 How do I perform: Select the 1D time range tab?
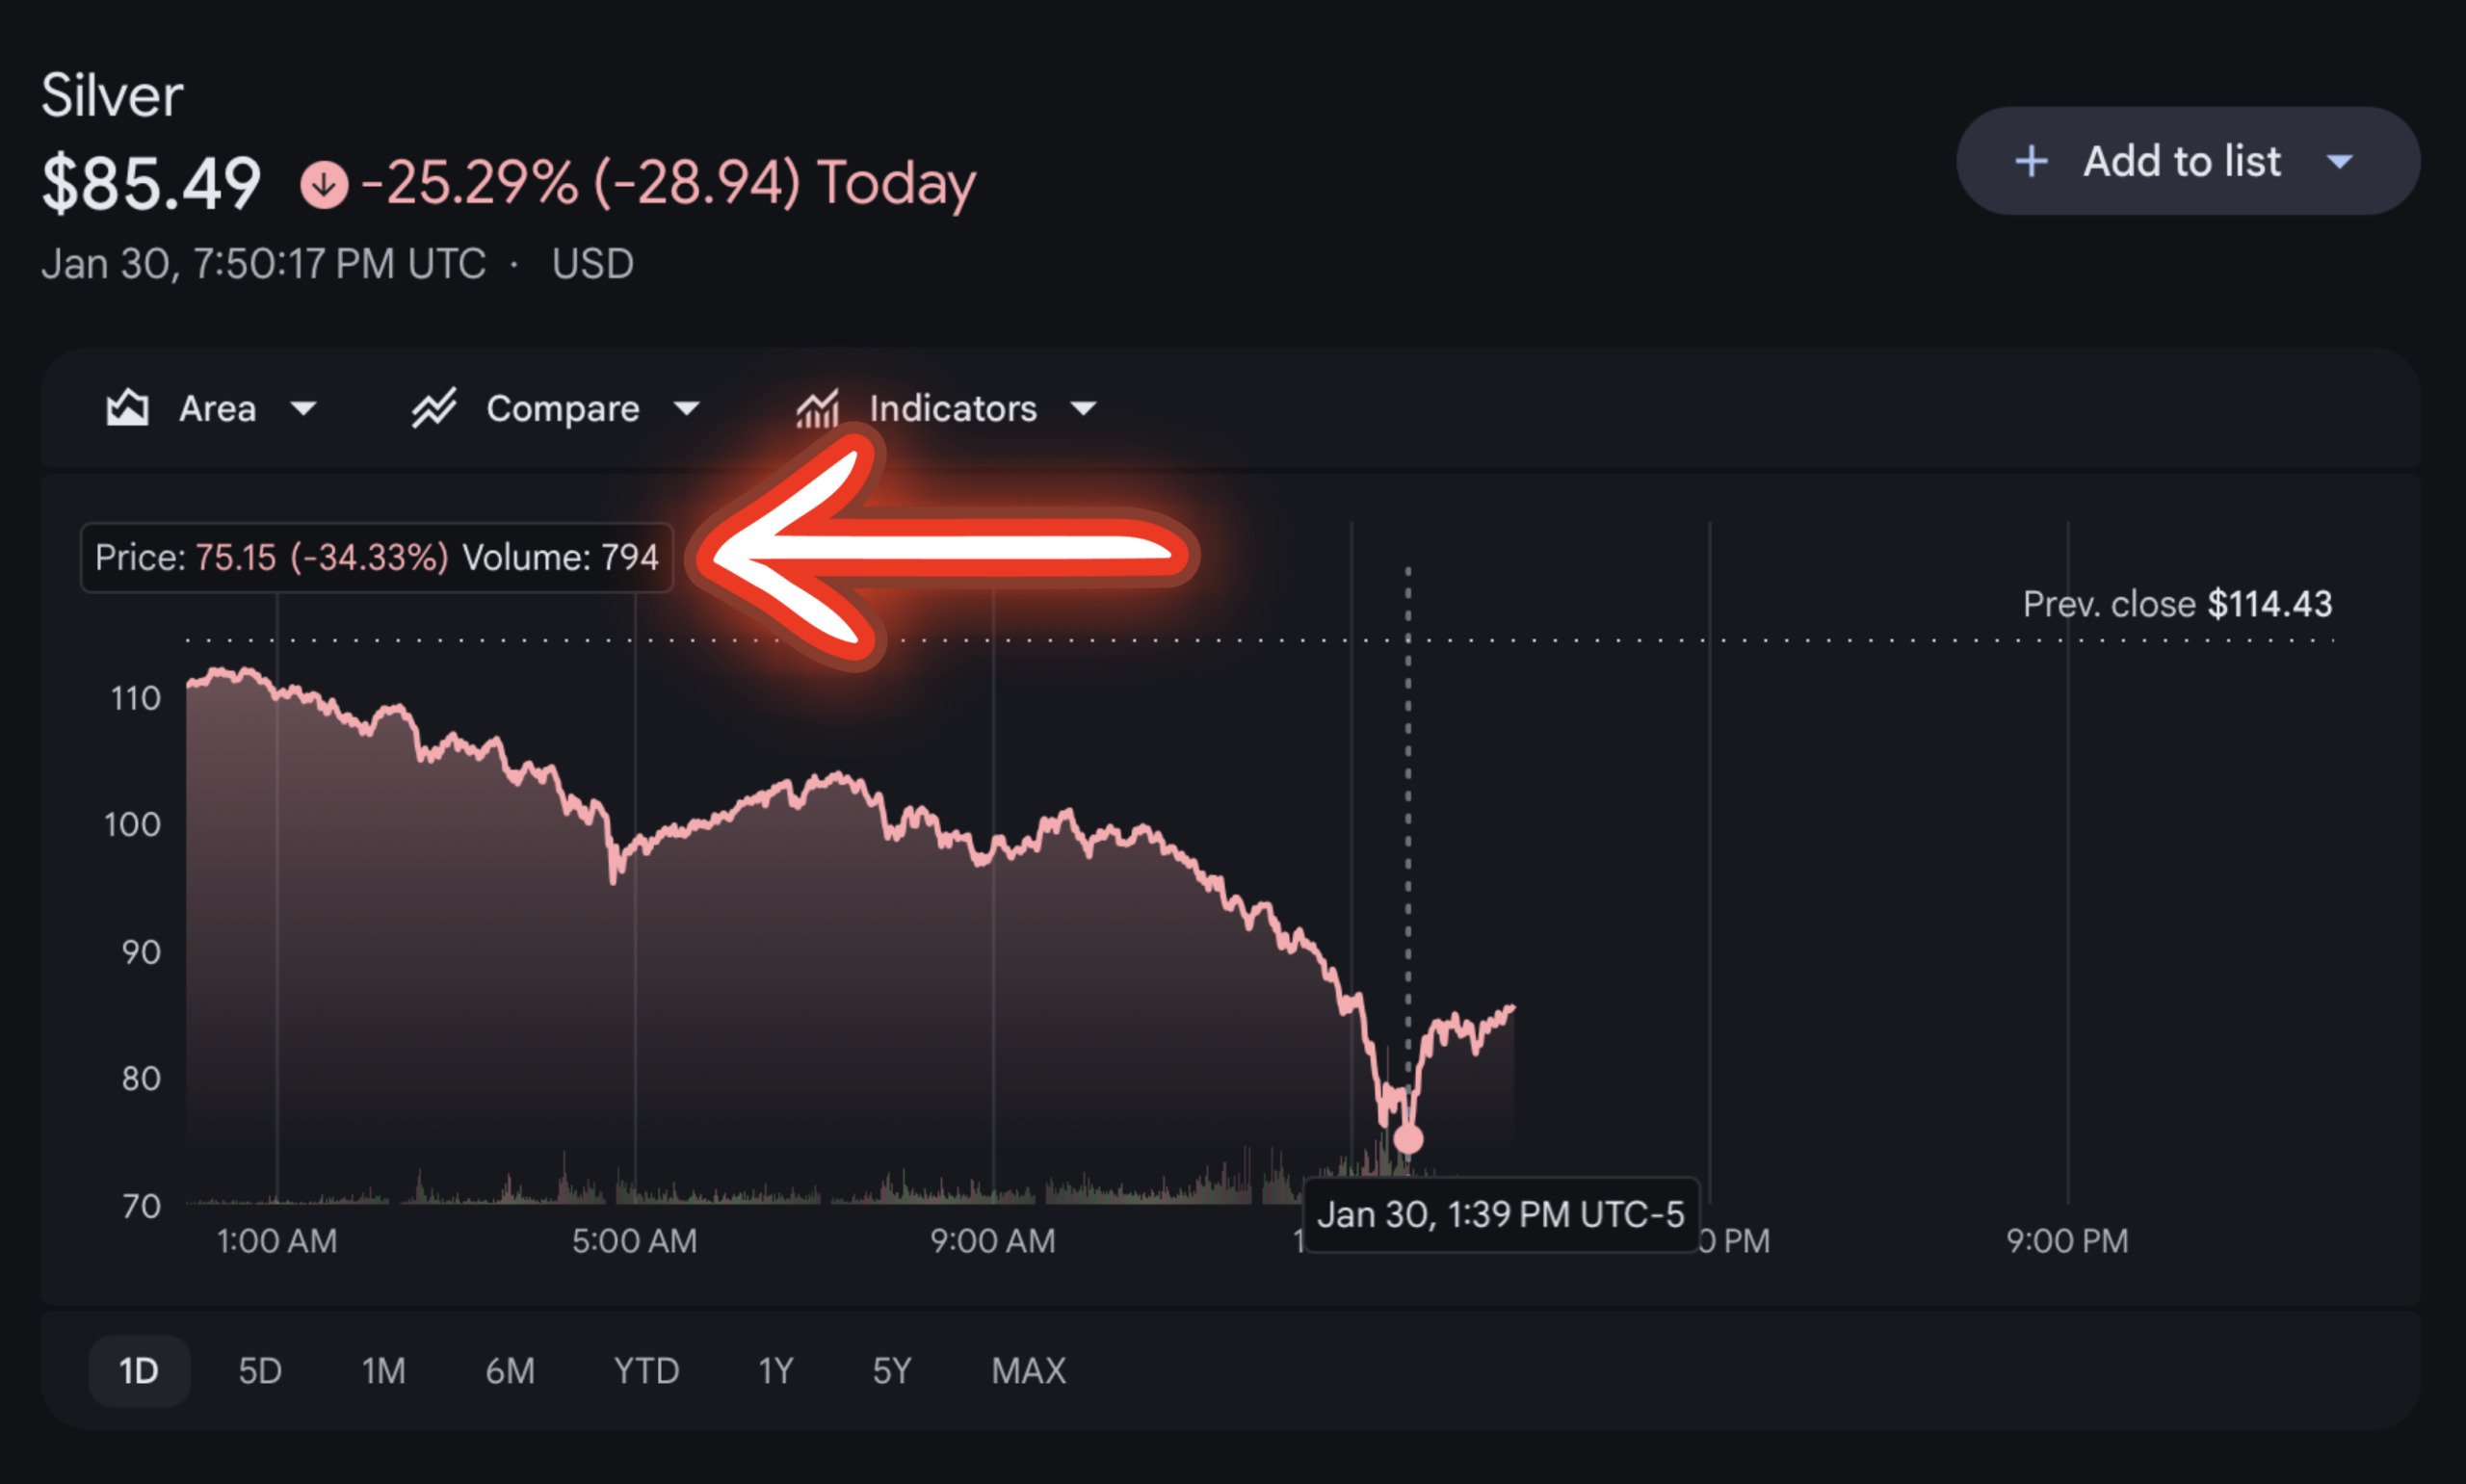click(139, 1370)
